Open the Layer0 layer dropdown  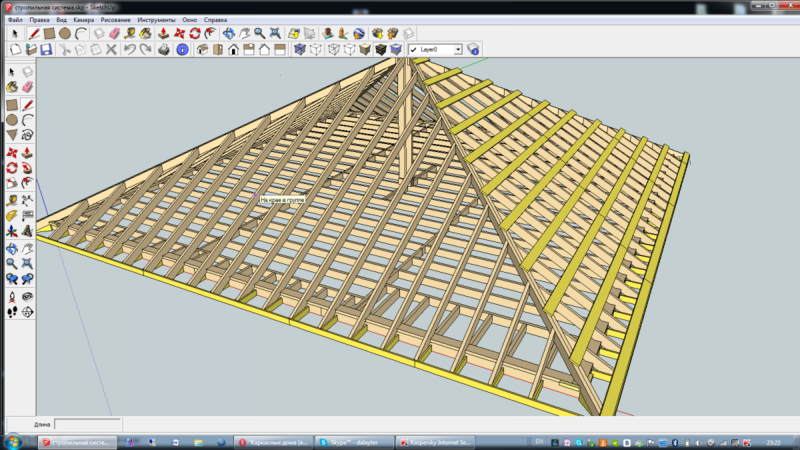pos(458,49)
